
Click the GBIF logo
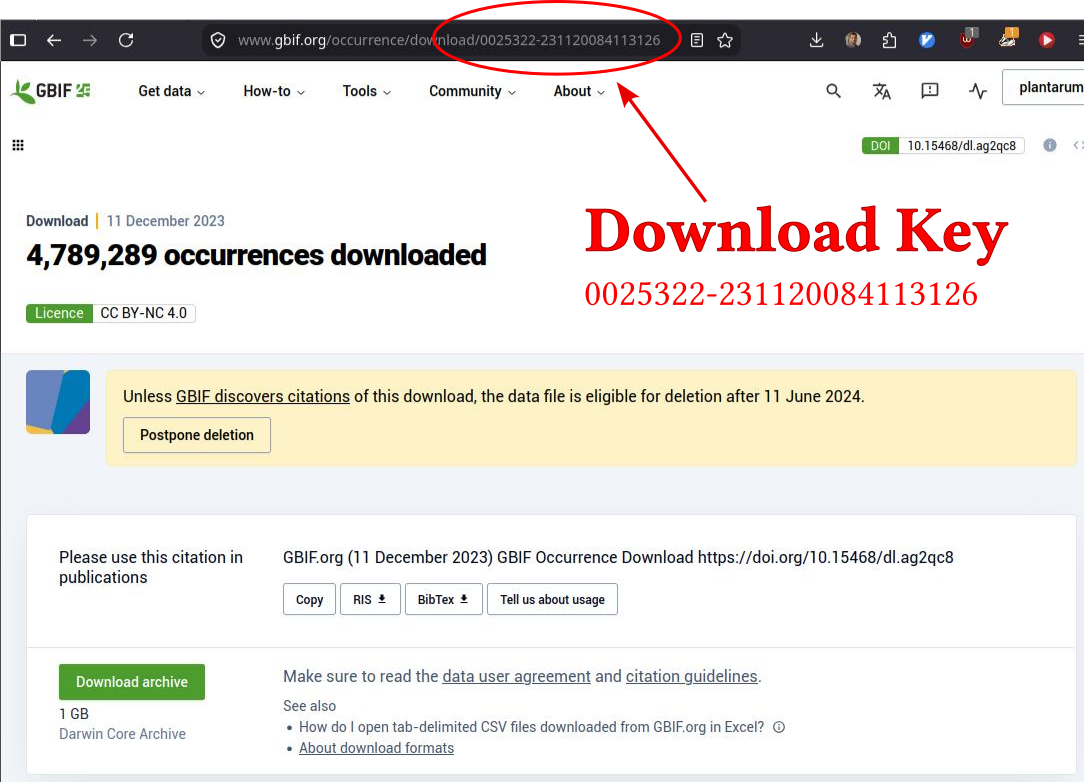pos(50,91)
